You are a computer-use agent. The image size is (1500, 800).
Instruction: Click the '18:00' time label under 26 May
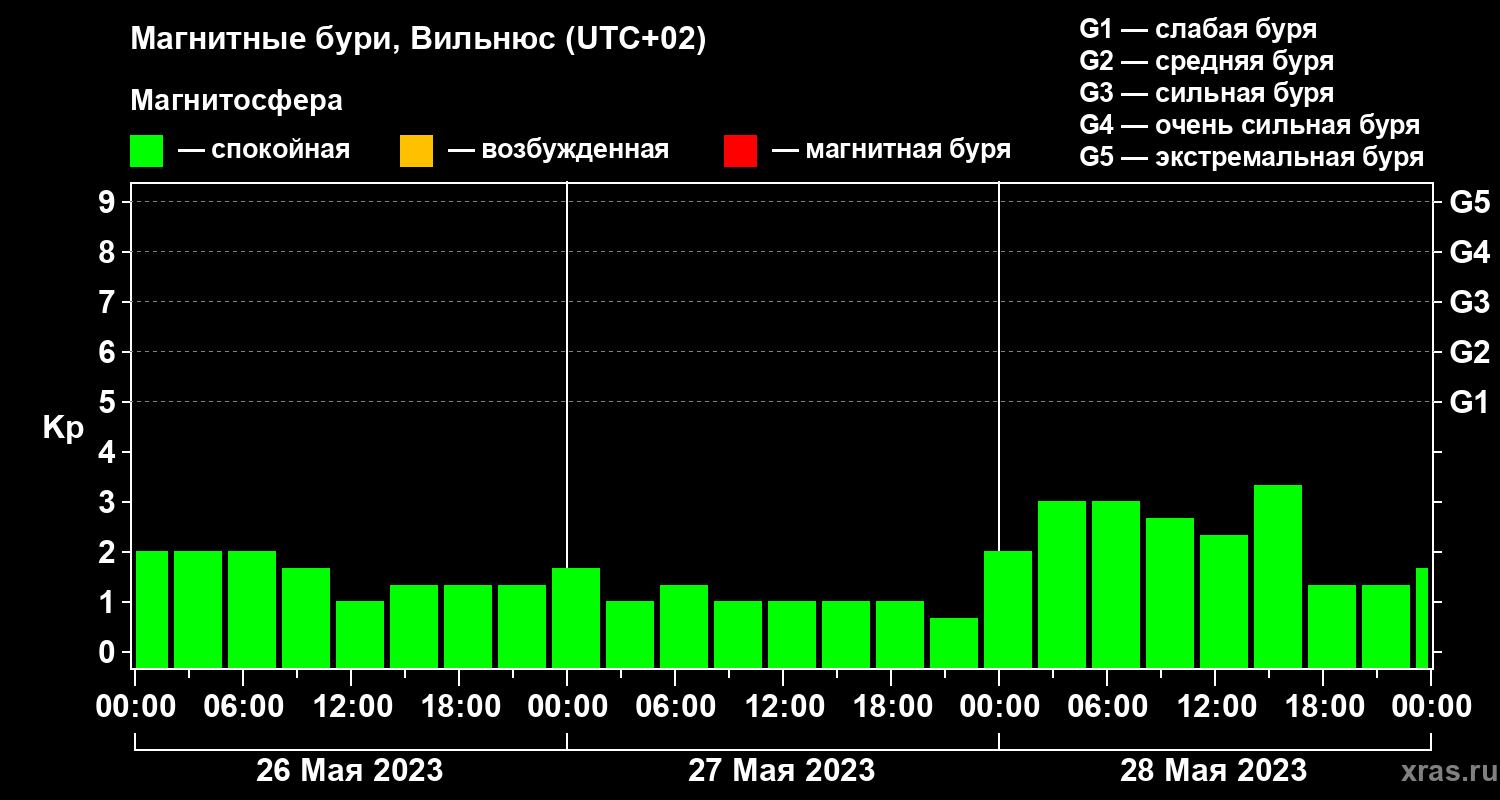[x=459, y=706]
